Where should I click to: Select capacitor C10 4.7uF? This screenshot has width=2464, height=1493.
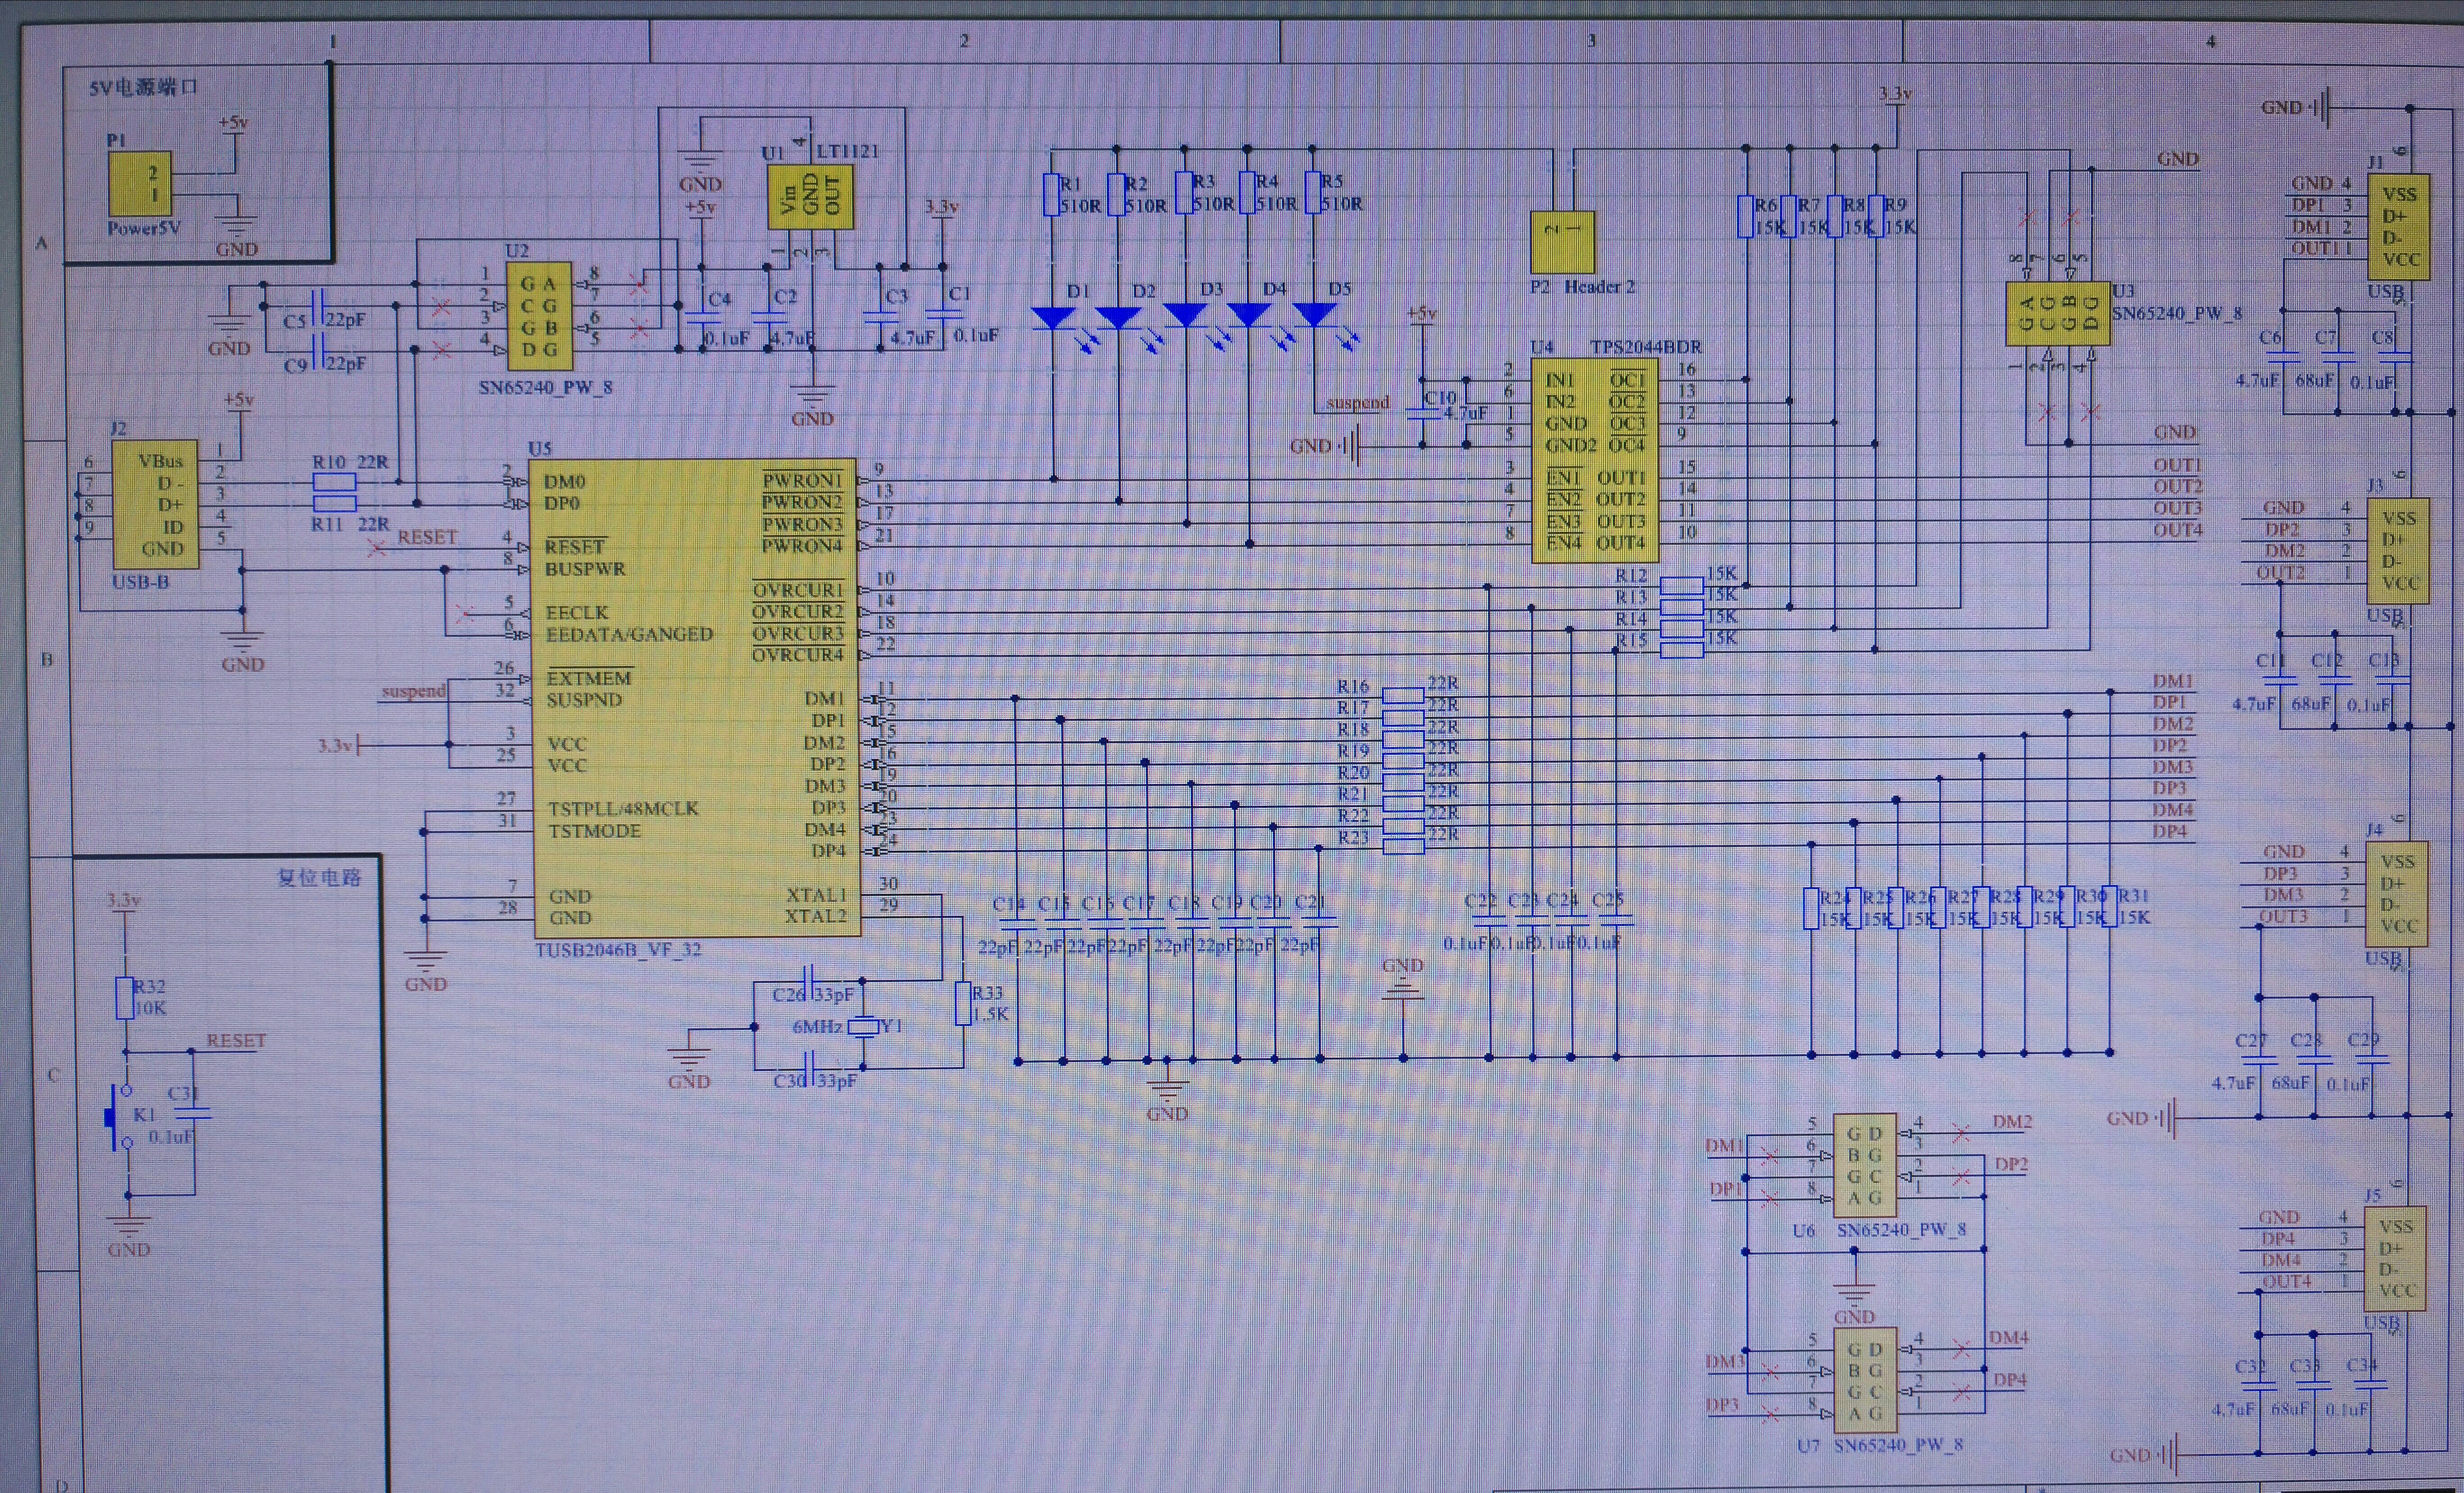[1423, 413]
